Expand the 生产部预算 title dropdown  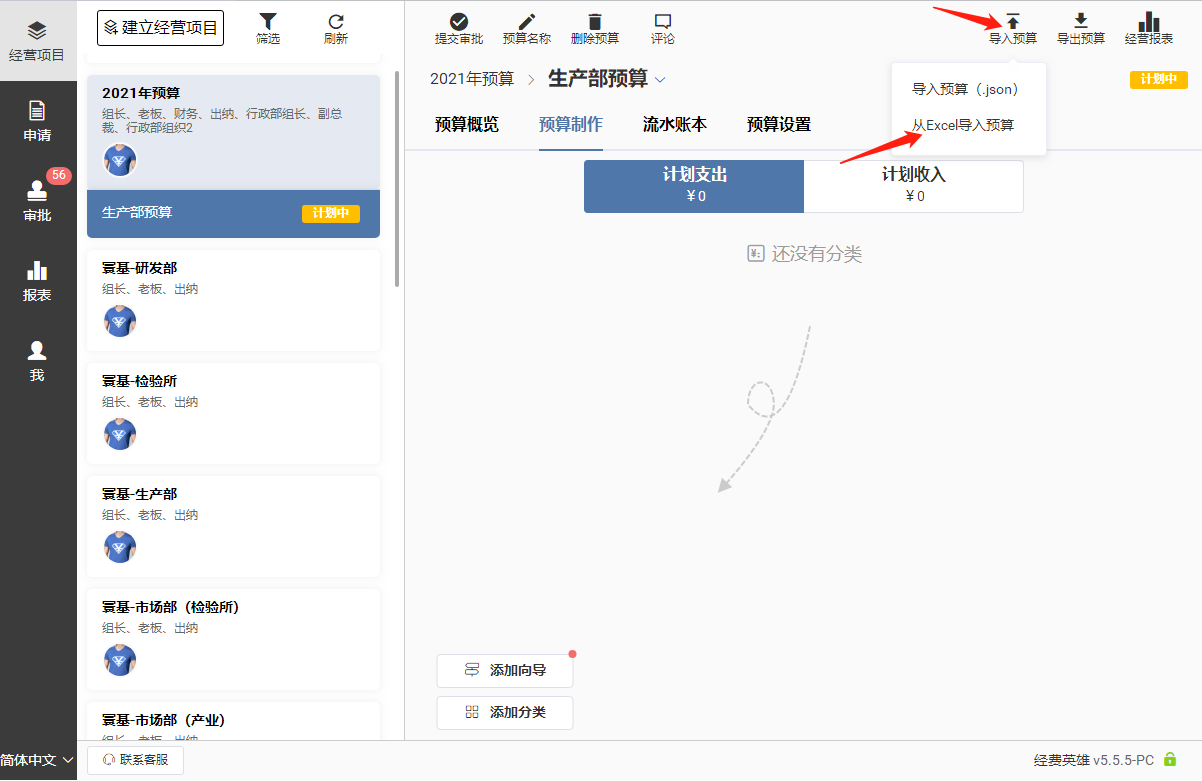(660, 79)
